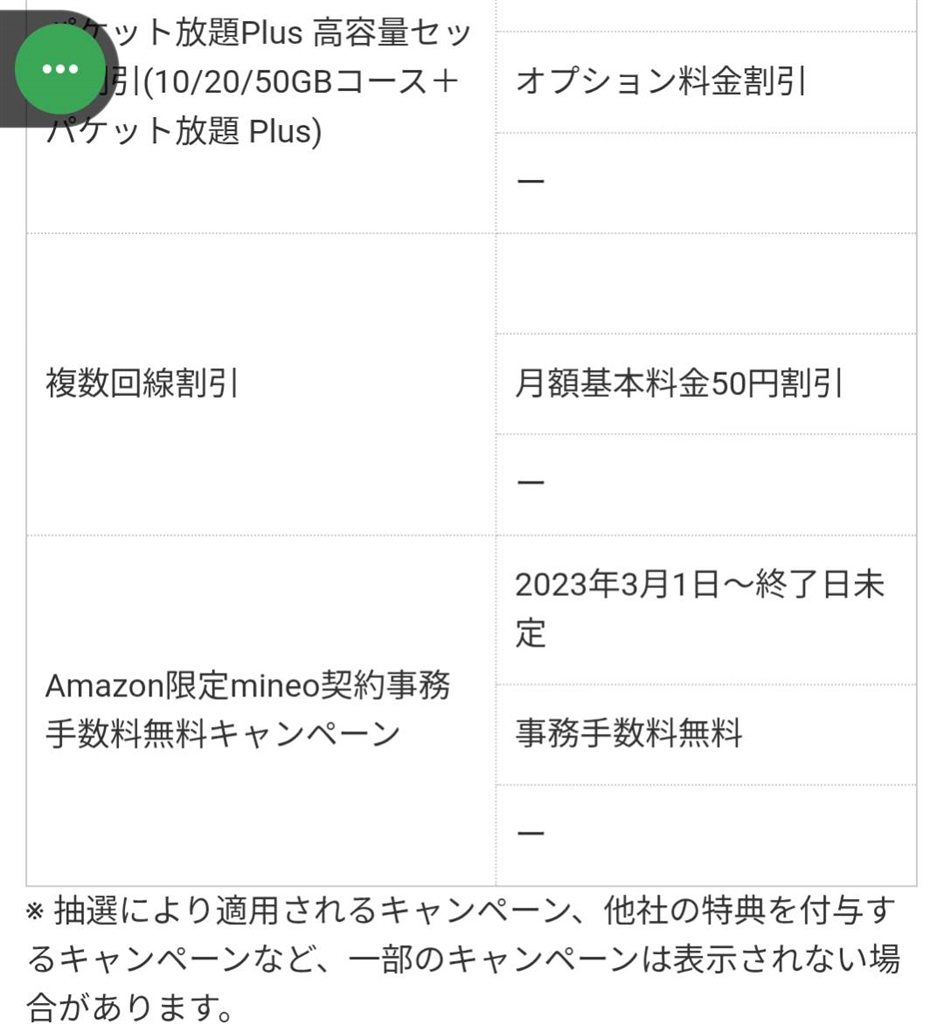Click the empty cell above 月額基本料金50円割引
943x1024 pixels.
click(x=705, y=284)
